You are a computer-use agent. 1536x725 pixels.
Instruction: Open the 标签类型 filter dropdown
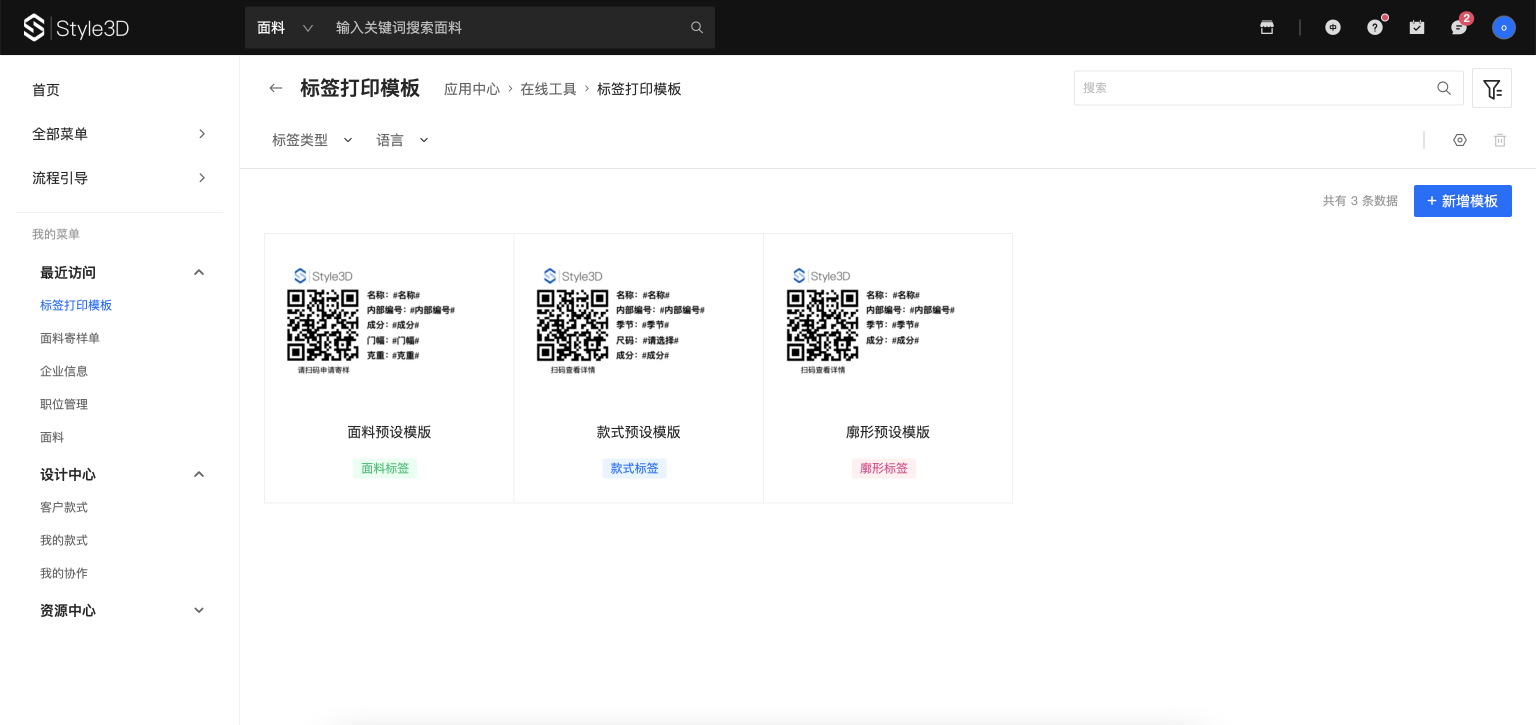pos(312,140)
